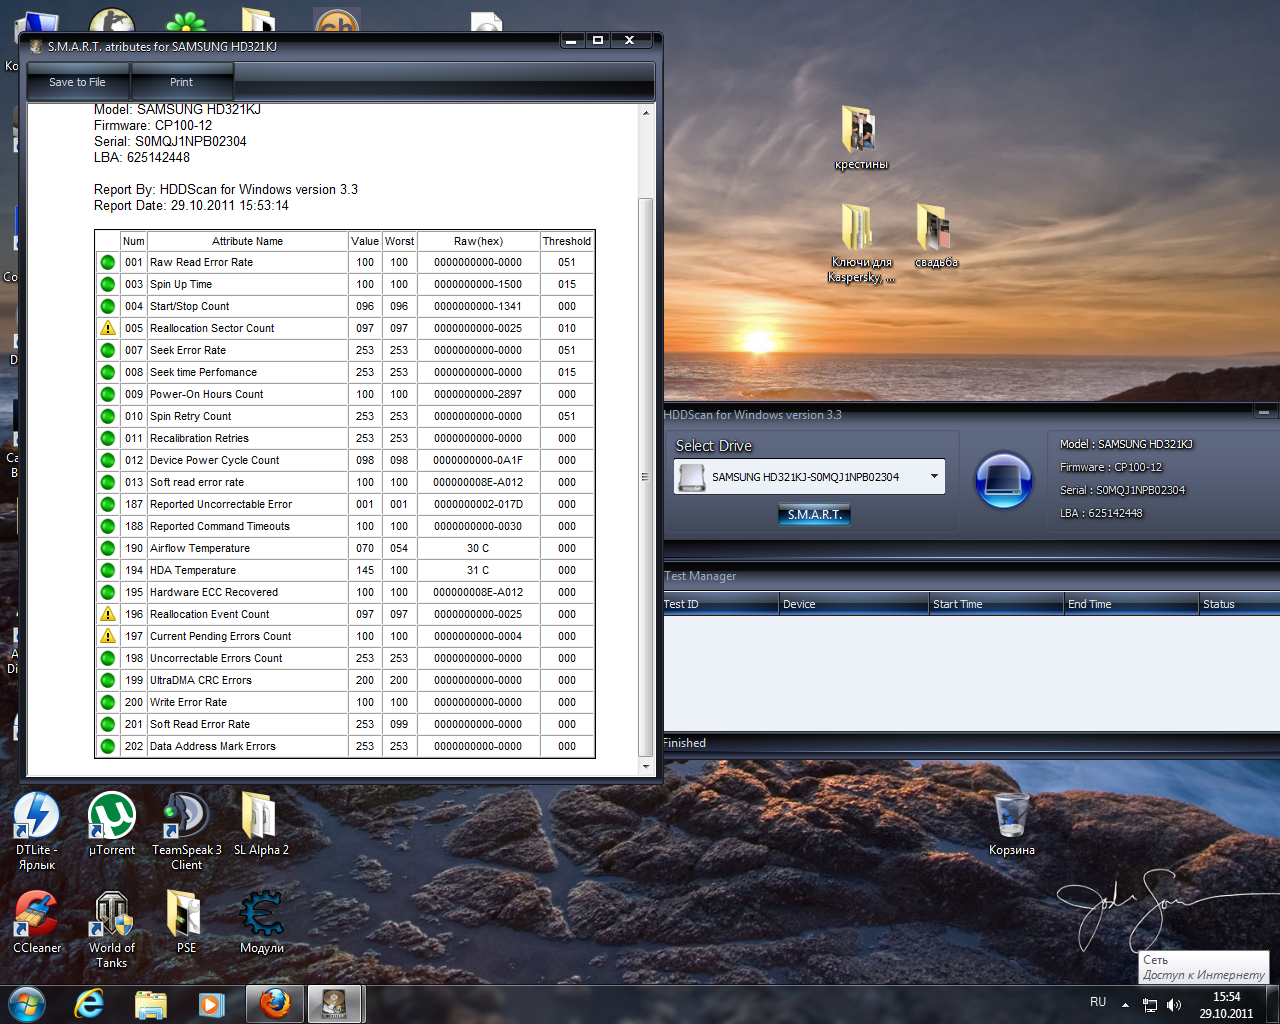Expand the Select Drive dropdown
This screenshot has width=1280, height=1024.
click(934, 476)
